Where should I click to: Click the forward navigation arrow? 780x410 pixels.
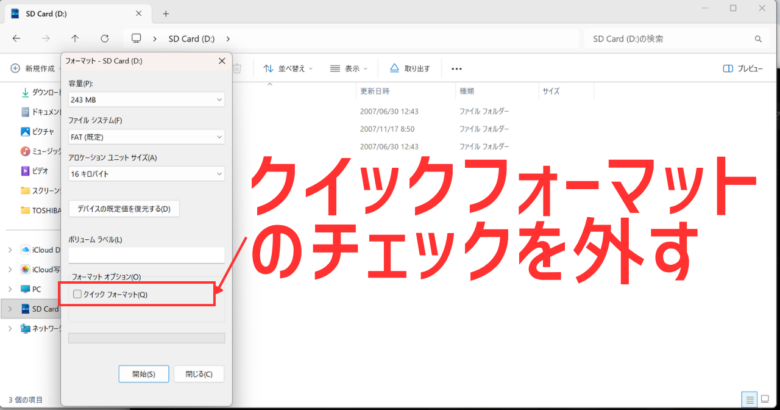point(46,38)
